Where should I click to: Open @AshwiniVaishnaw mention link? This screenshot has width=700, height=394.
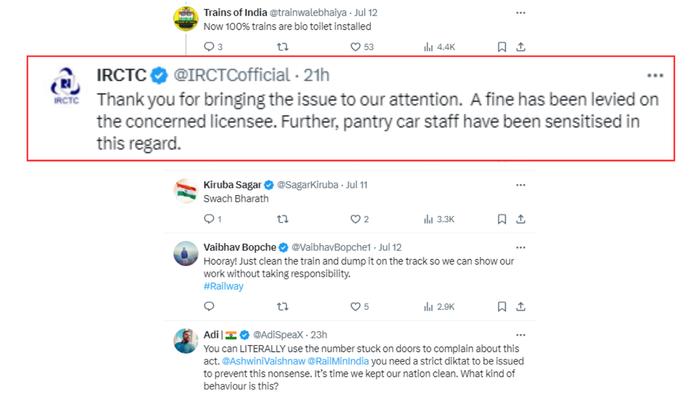[263, 361]
